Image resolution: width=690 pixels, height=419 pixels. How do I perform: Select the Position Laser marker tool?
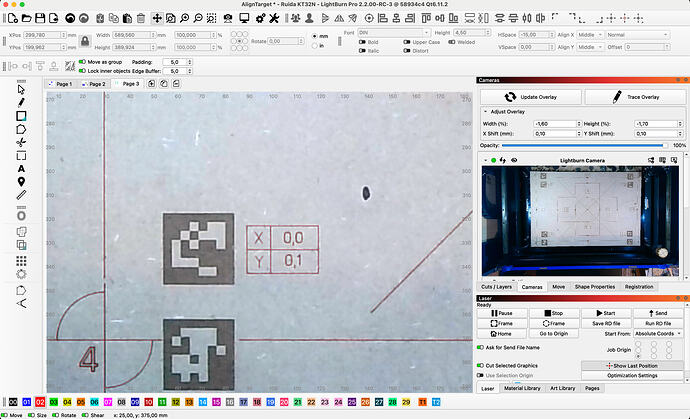(x=21, y=182)
